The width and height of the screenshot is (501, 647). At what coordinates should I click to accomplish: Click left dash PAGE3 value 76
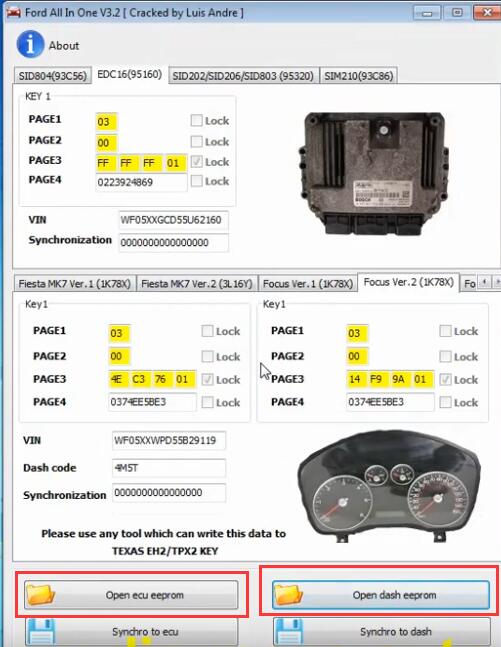[x=162, y=379]
